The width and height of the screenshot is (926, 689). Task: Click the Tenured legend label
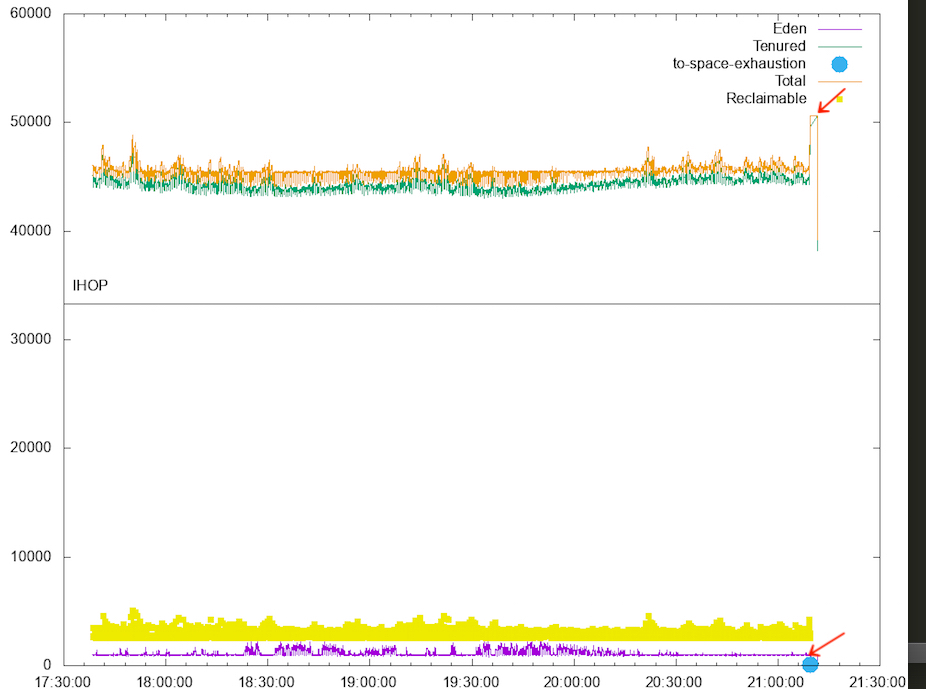[x=779, y=46]
